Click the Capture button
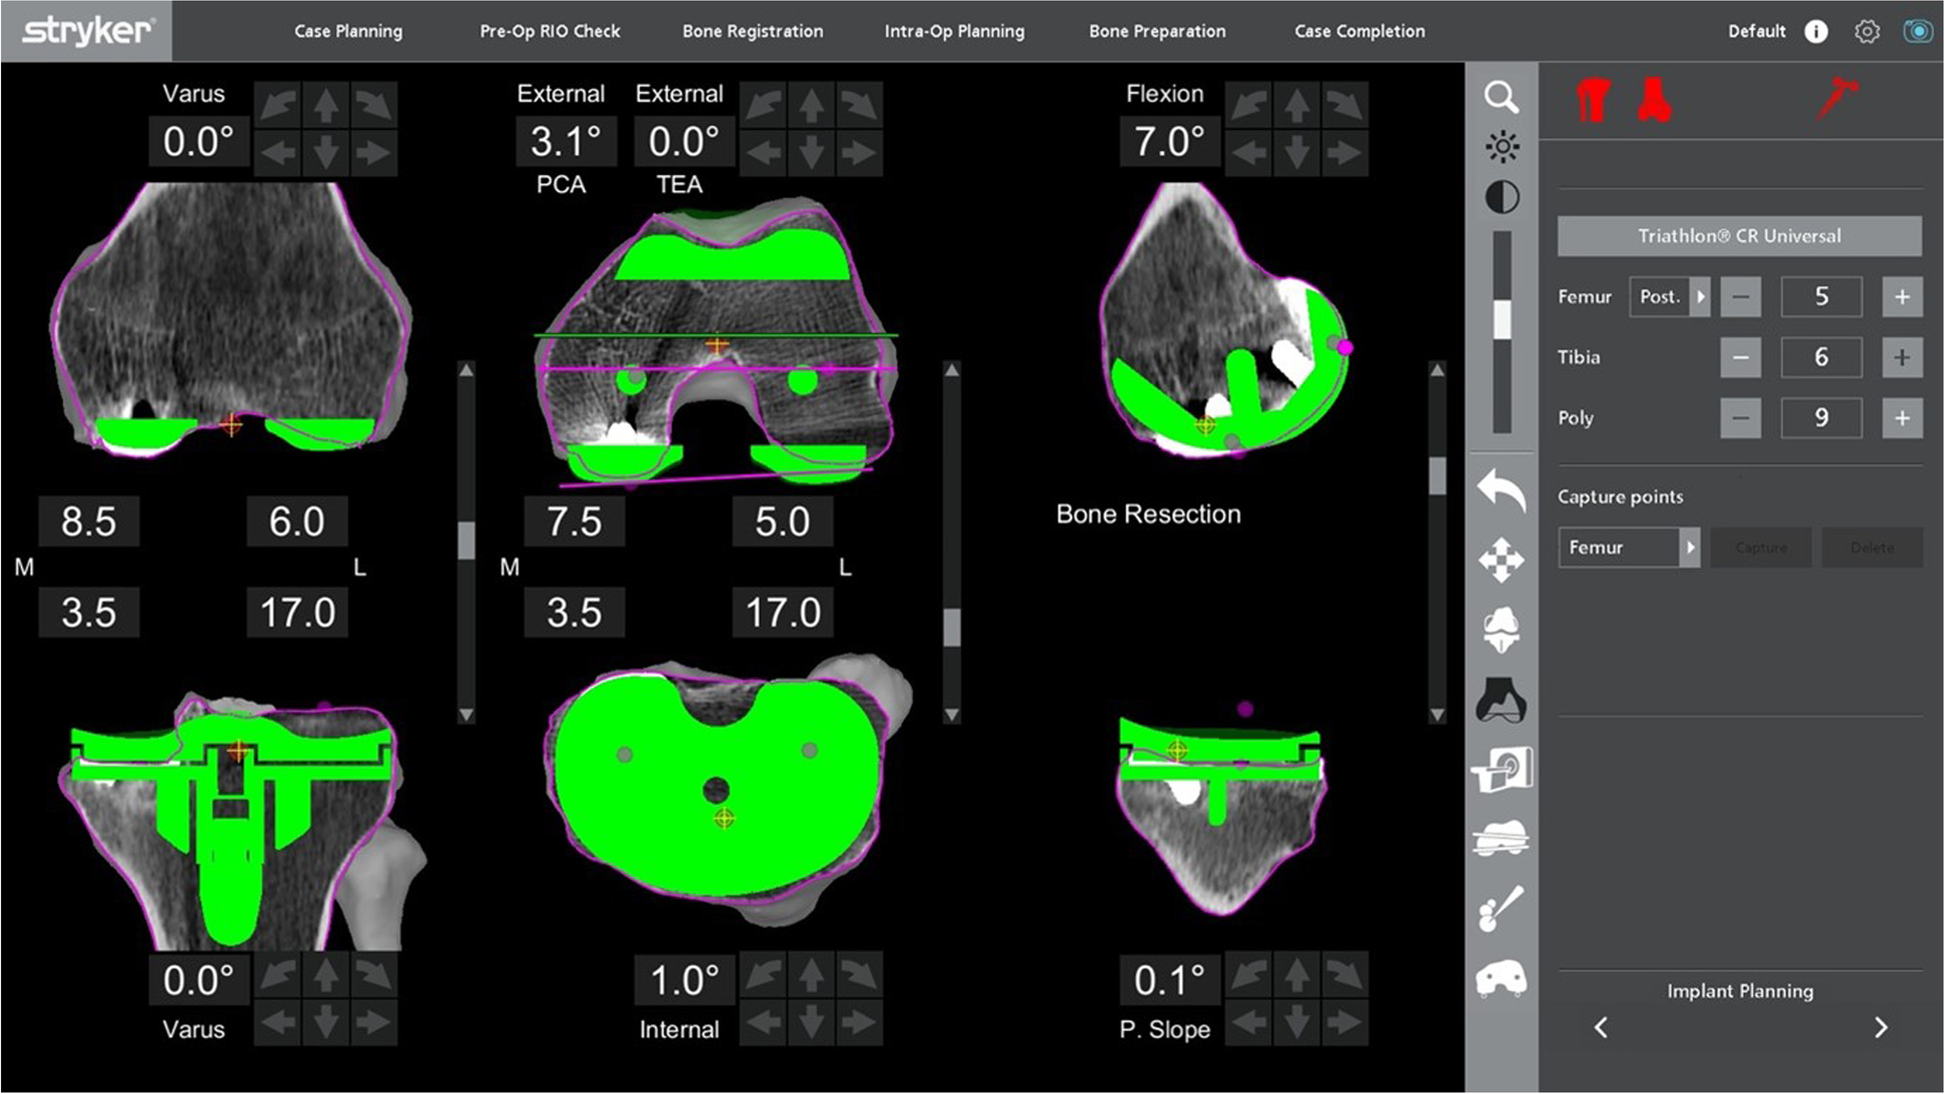 [1761, 547]
